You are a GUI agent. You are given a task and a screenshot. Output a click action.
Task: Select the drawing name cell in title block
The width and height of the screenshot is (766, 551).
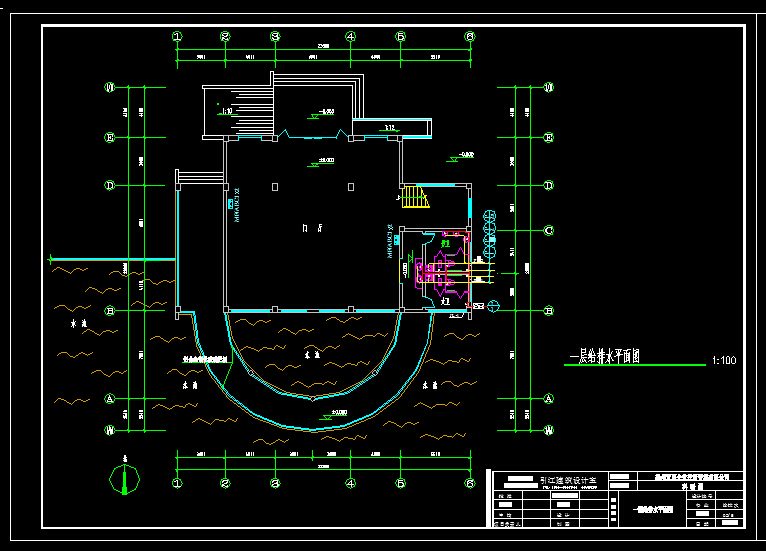(x=652, y=509)
